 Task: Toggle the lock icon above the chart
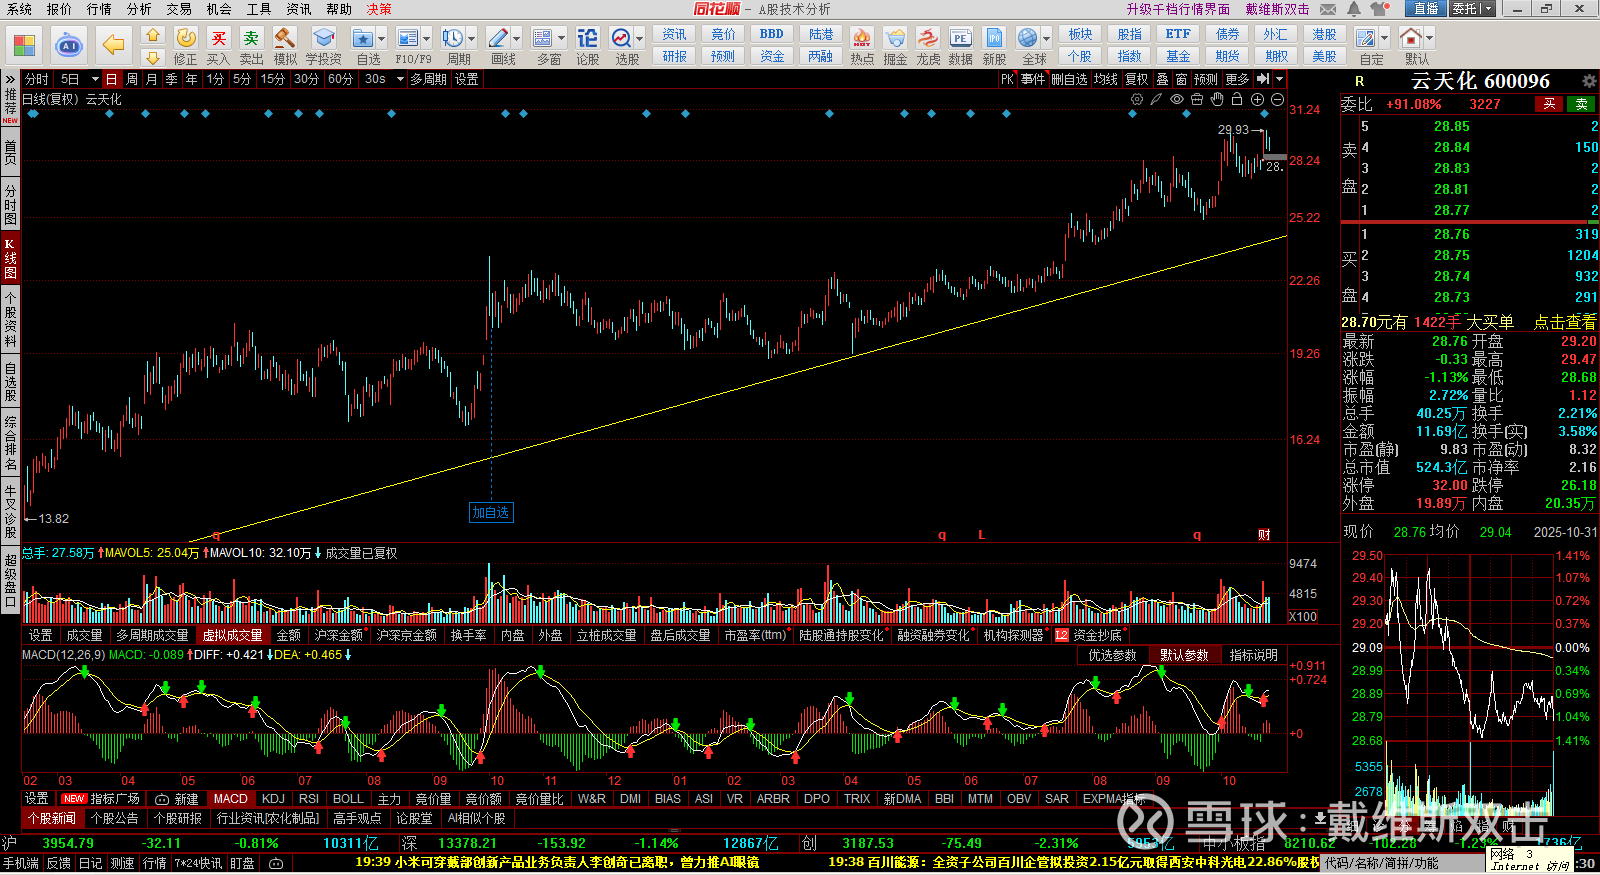click(1237, 99)
